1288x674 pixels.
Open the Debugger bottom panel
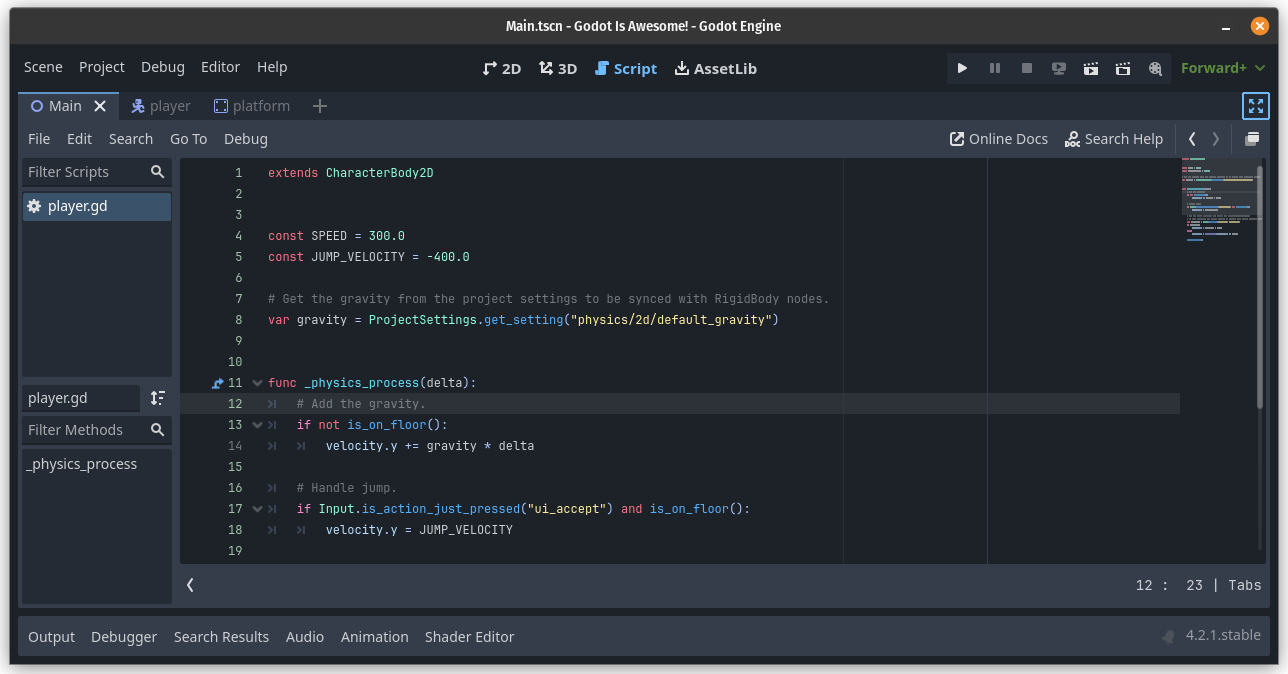(124, 637)
